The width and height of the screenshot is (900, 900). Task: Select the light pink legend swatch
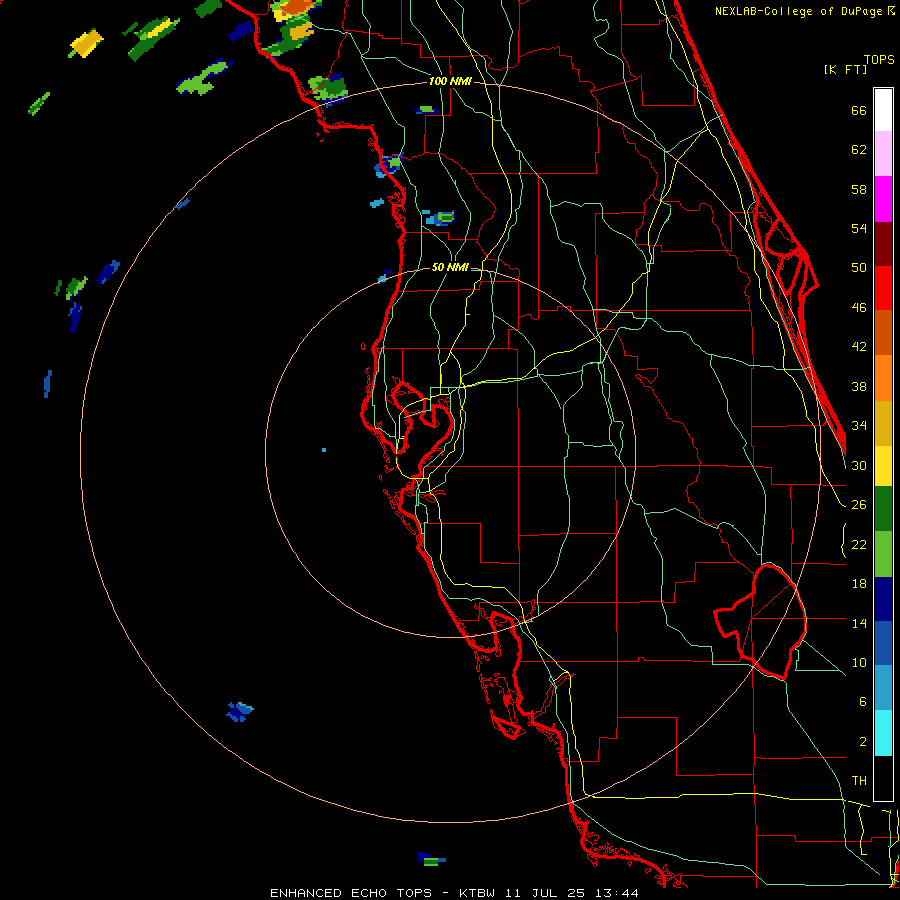883,154
